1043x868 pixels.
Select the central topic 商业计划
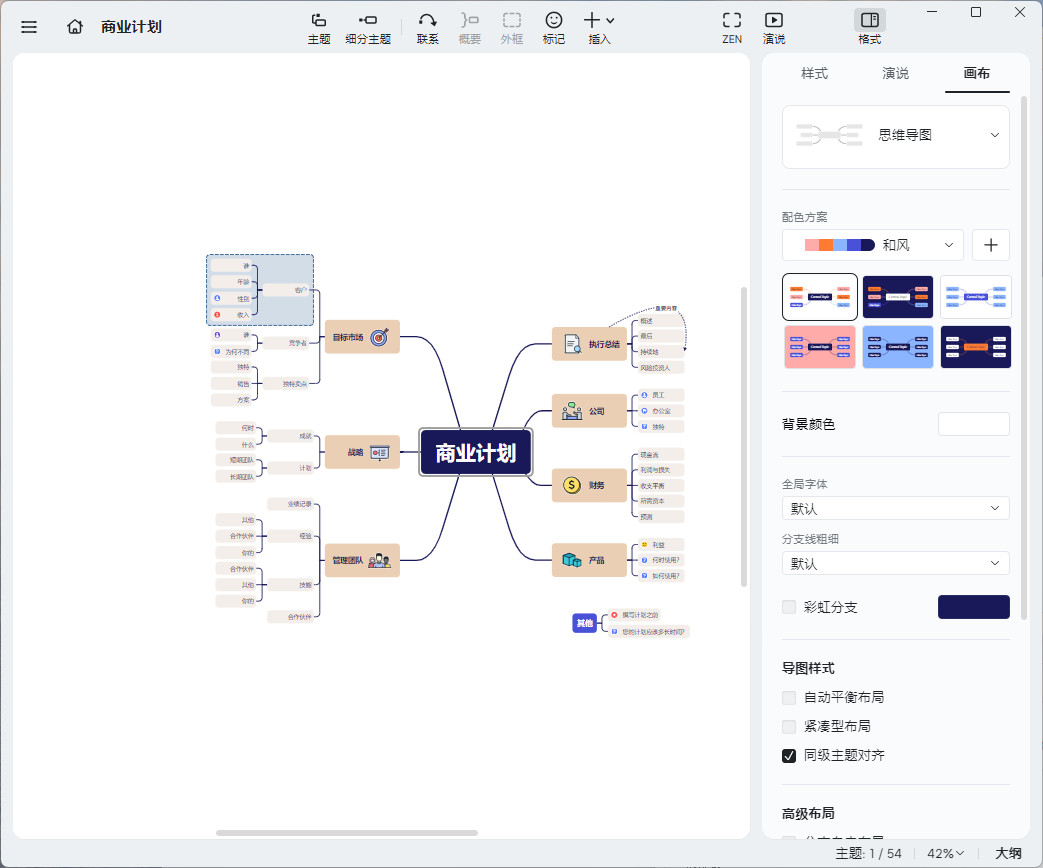point(476,453)
